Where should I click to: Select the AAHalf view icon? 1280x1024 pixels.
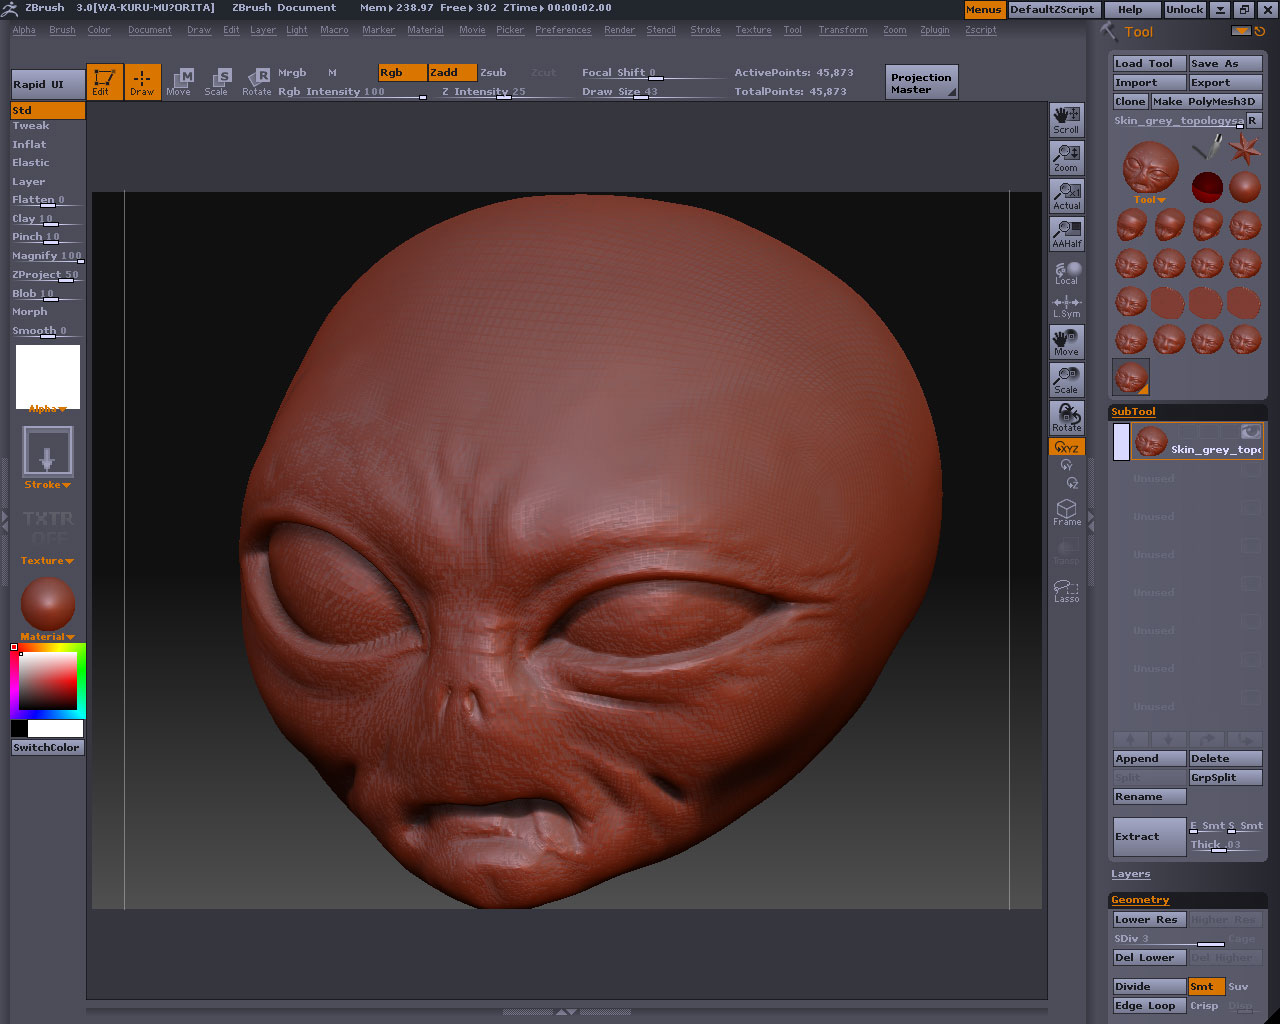(1066, 234)
